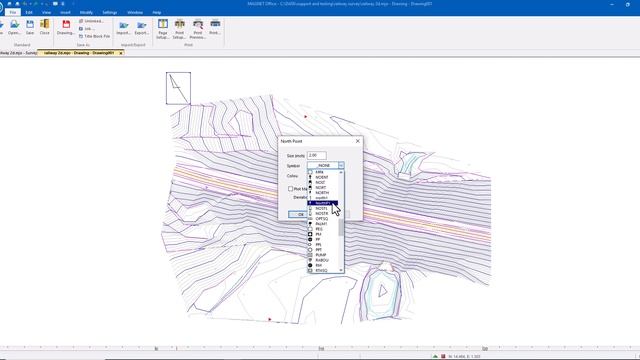Click the Unlinked save-as option
Viewport: 640px width, 360px height.
(91, 21)
